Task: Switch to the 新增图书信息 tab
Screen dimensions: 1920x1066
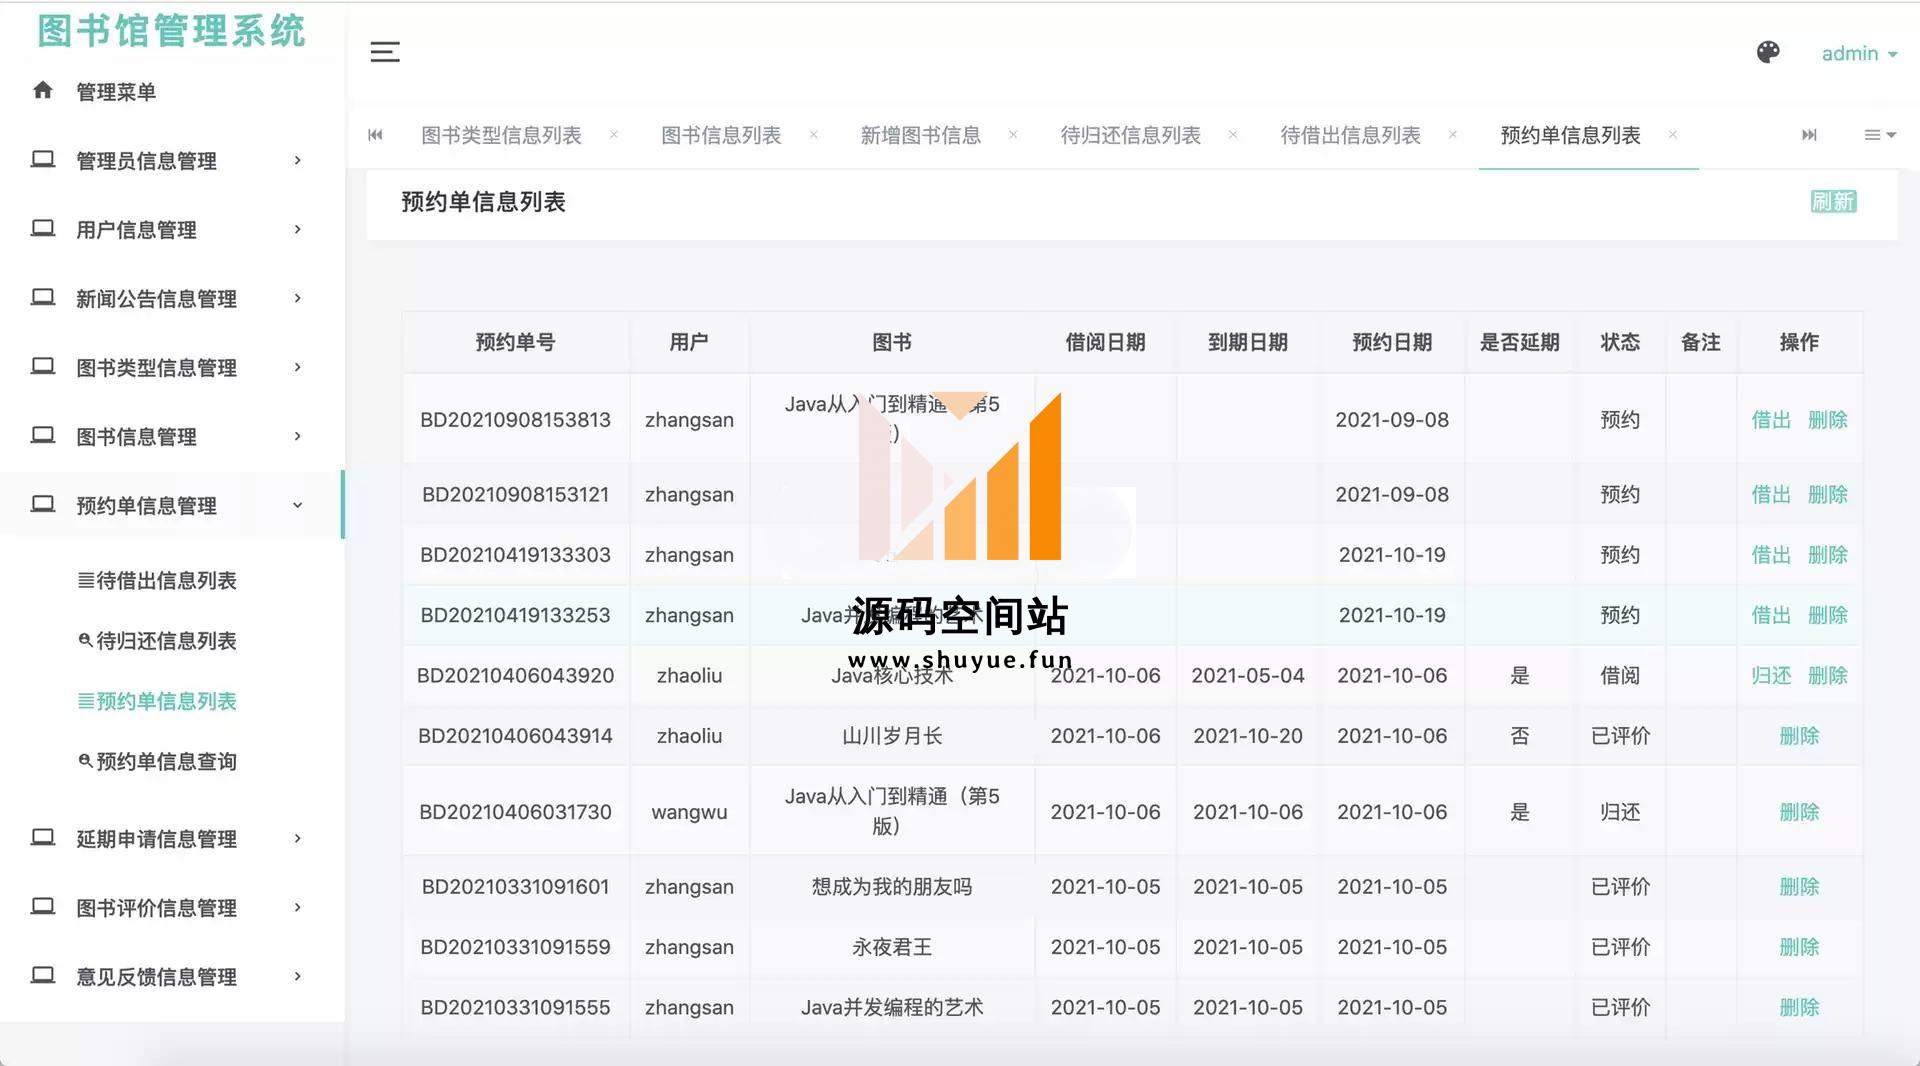Action: tap(921, 135)
